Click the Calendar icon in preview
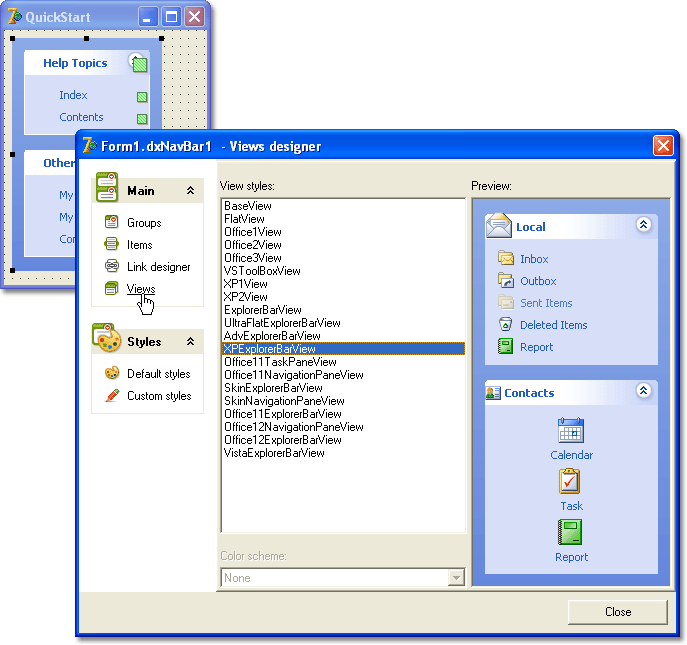The image size is (687, 645). [571, 431]
